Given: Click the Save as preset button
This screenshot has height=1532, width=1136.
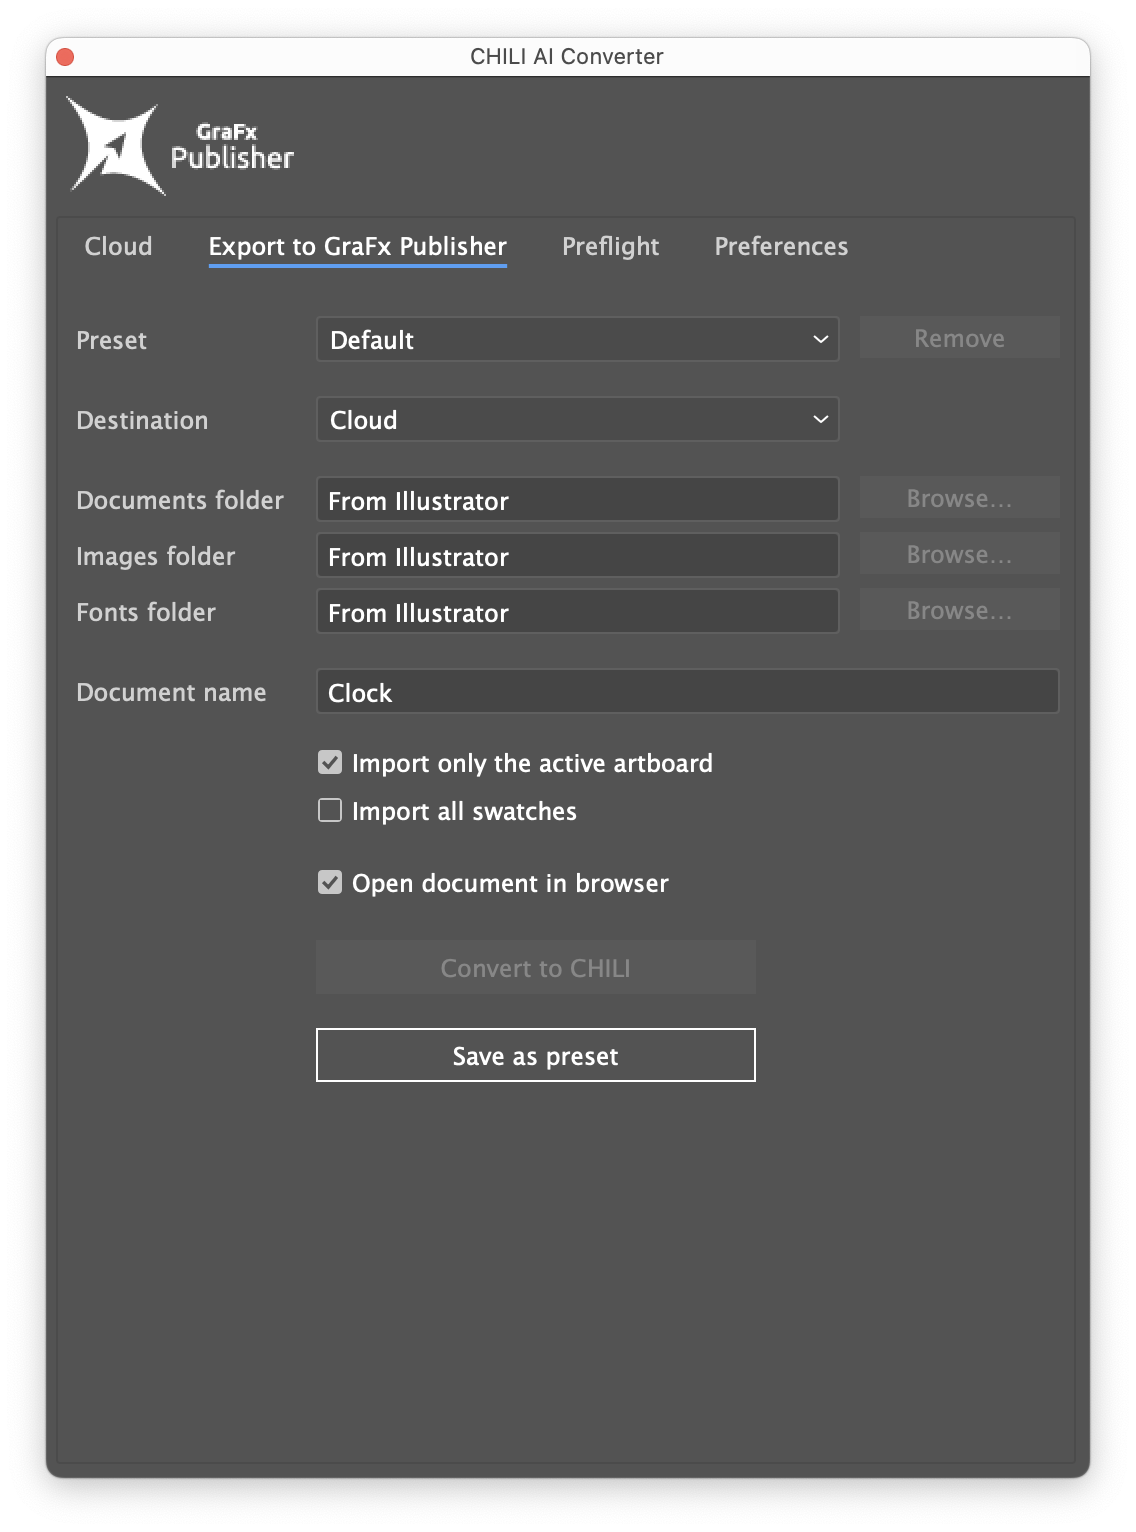Looking at the screenshot, I should coord(535,1055).
